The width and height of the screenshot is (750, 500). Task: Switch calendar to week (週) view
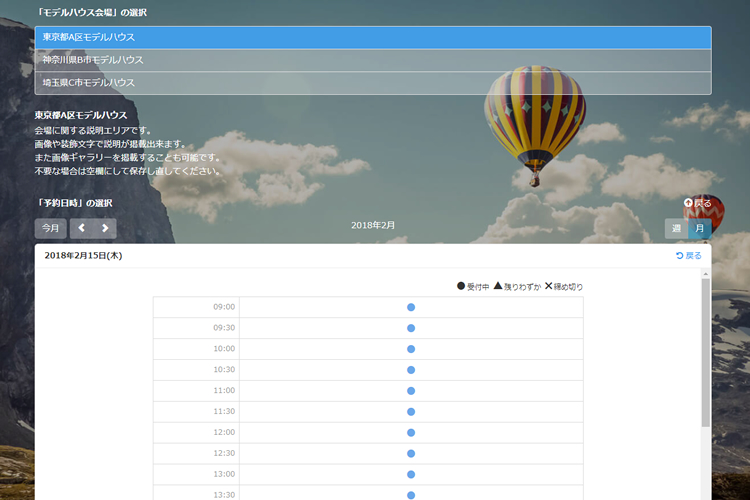pyautogui.click(x=677, y=229)
